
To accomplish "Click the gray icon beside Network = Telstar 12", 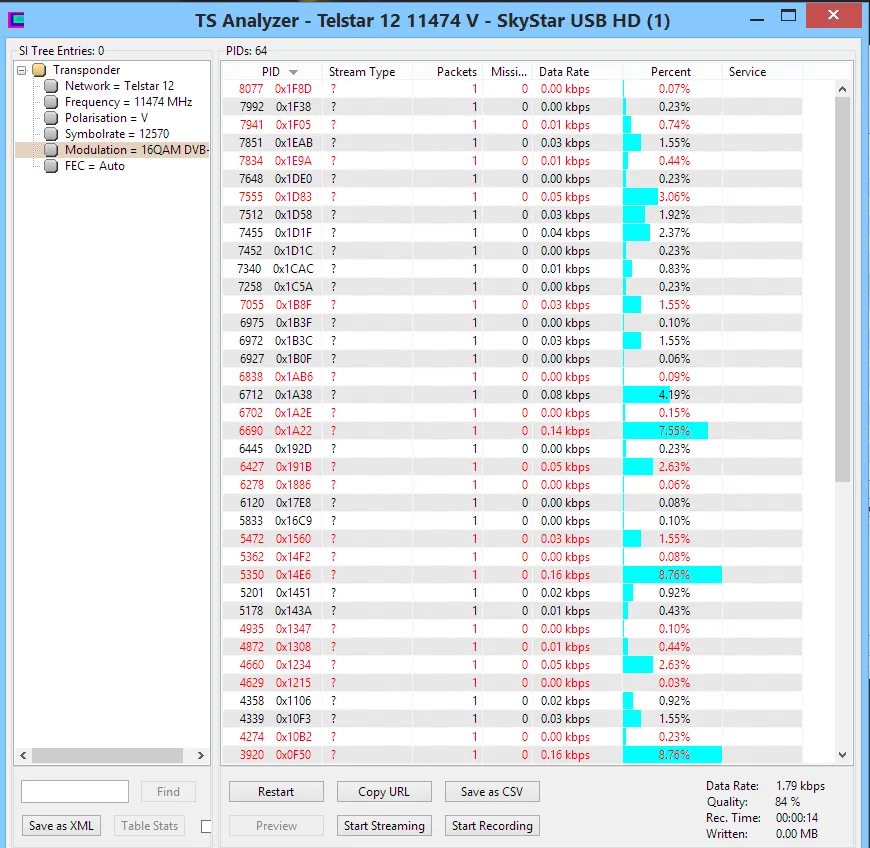I will click(x=51, y=86).
